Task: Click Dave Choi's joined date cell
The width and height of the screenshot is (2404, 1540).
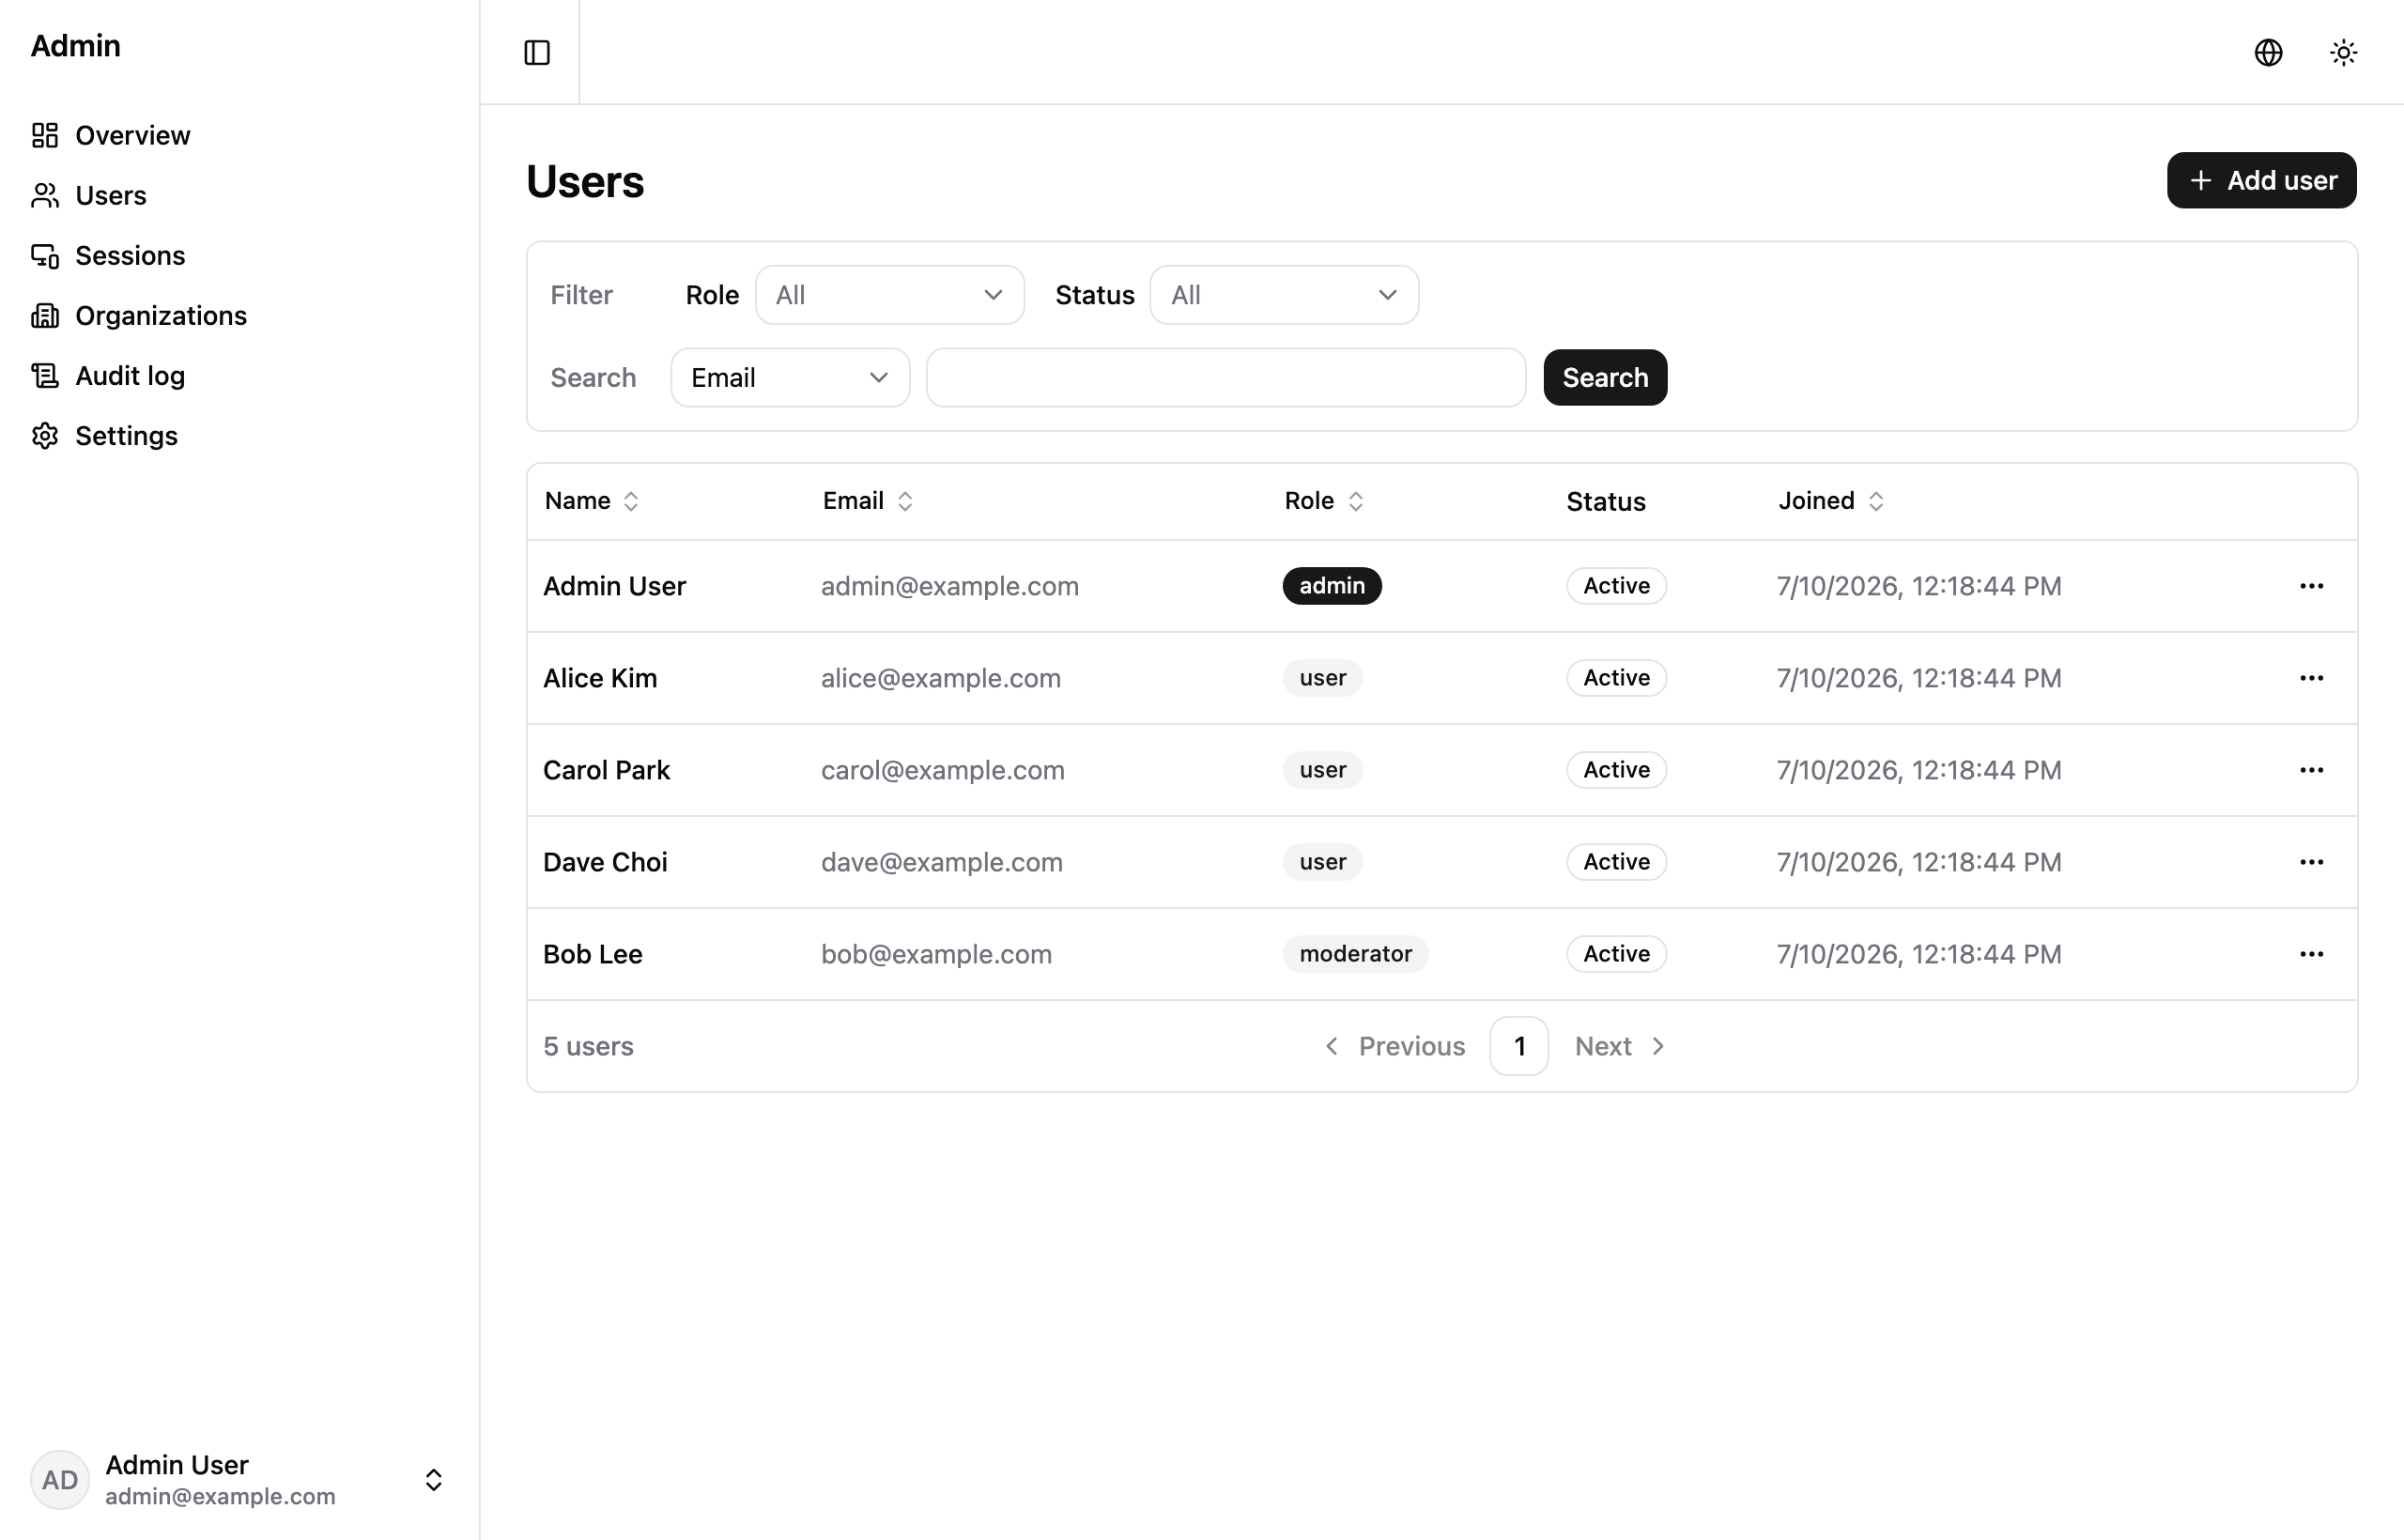Action: coord(1919,862)
